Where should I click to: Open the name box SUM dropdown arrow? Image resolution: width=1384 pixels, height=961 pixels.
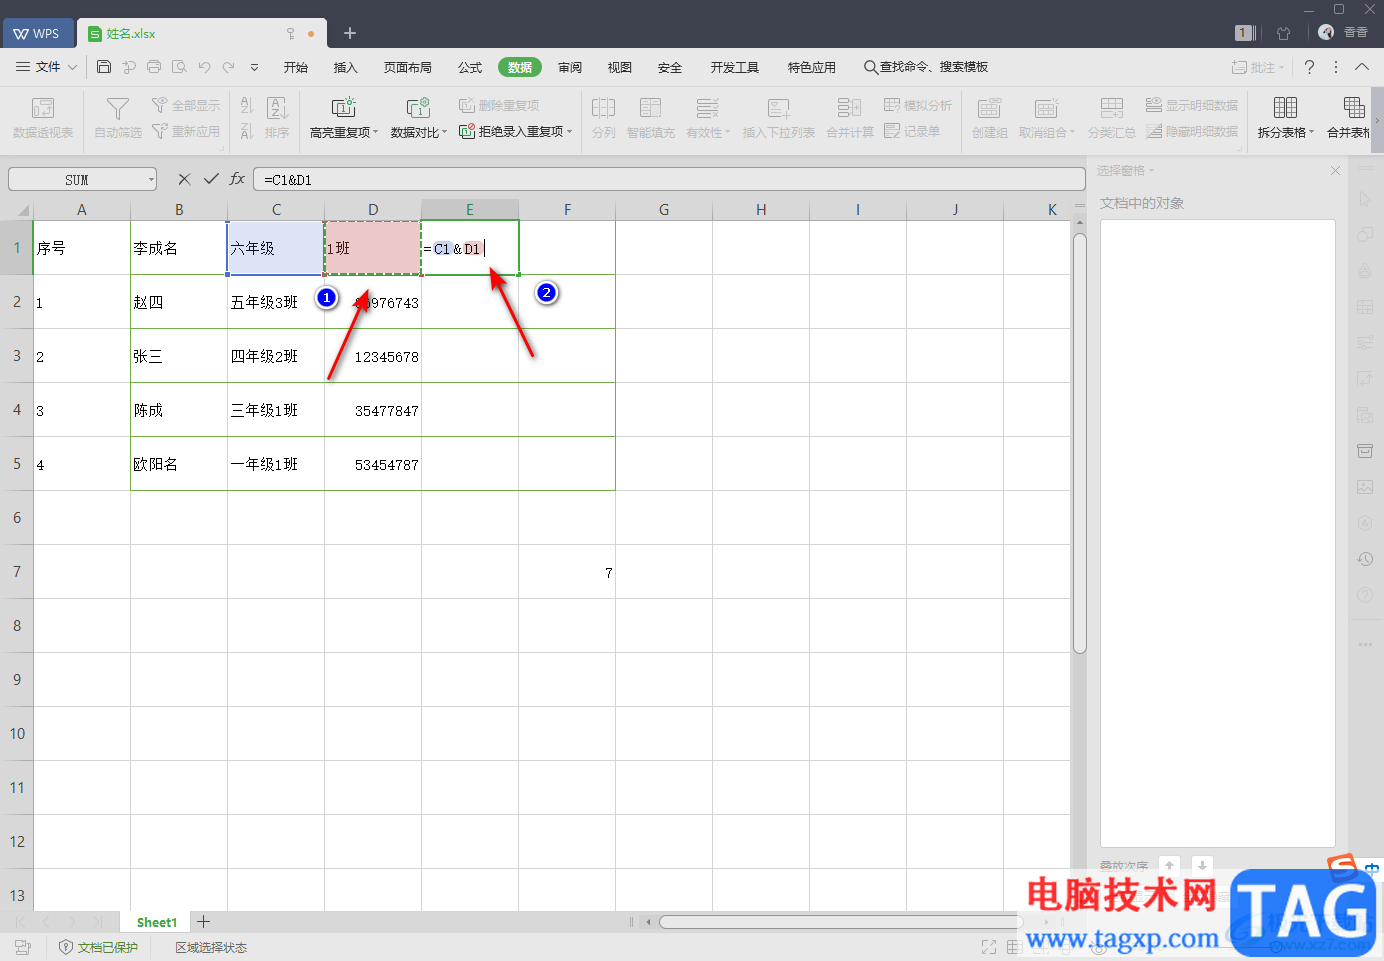click(151, 179)
